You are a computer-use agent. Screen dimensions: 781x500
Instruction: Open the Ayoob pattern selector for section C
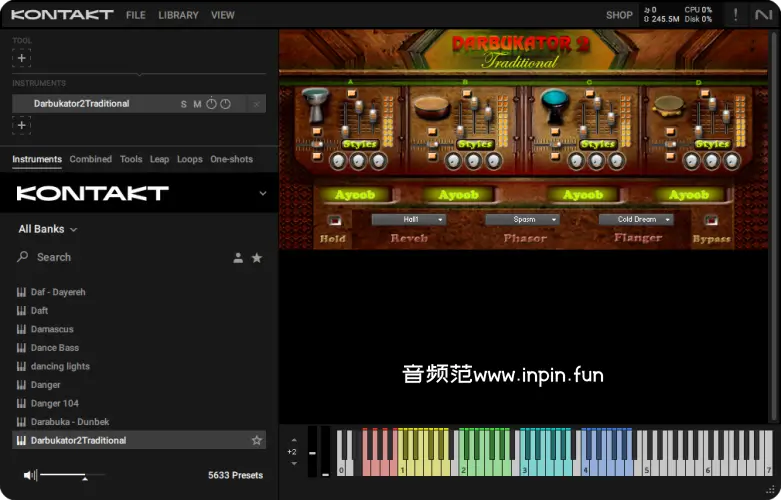(x=583, y=195)
